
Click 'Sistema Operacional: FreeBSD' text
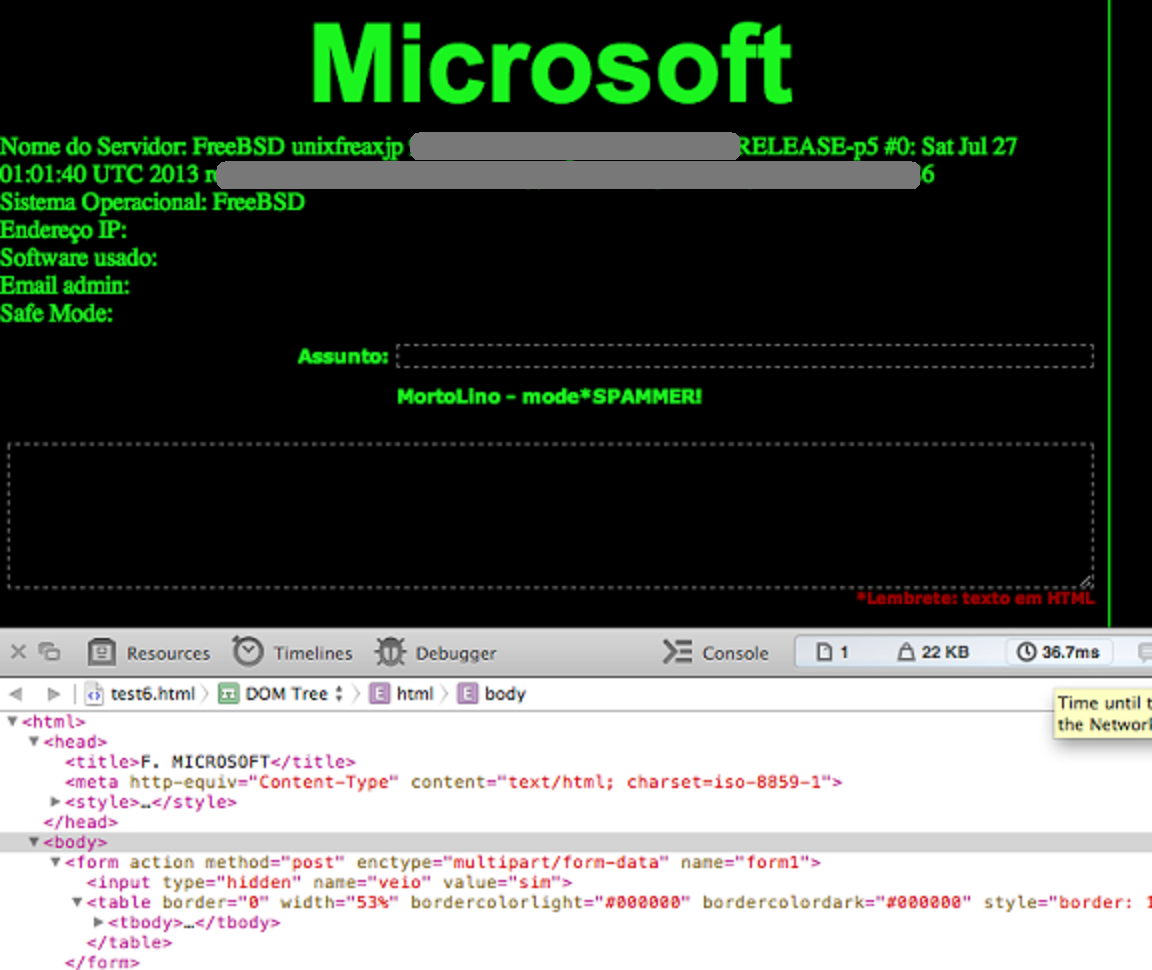coord(152,202)
